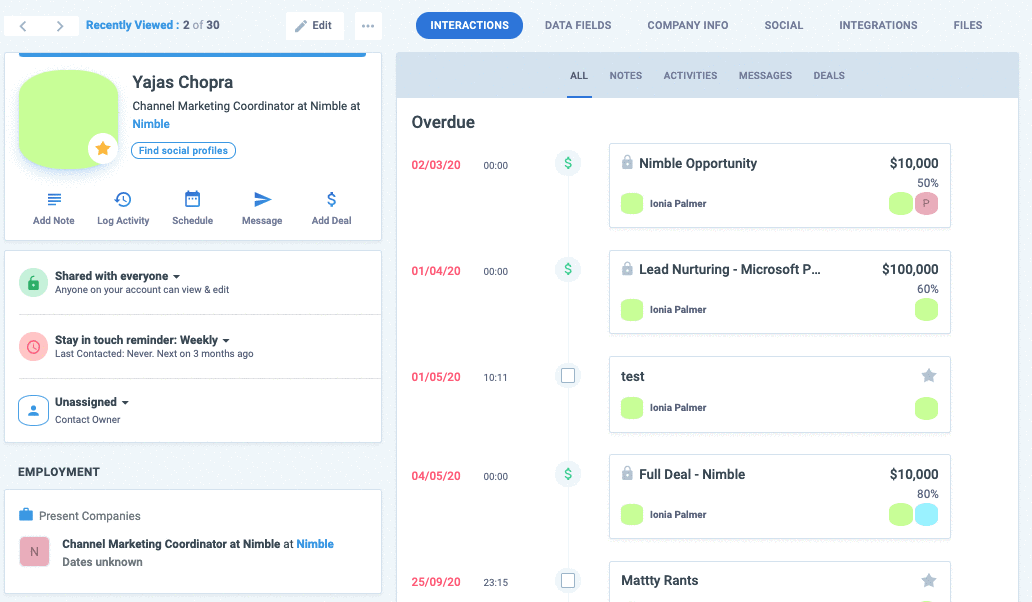Click the Schedule calendar icon
Image resolution: width=1032 pixels, height=602 pixels.
tap(192, 200)
